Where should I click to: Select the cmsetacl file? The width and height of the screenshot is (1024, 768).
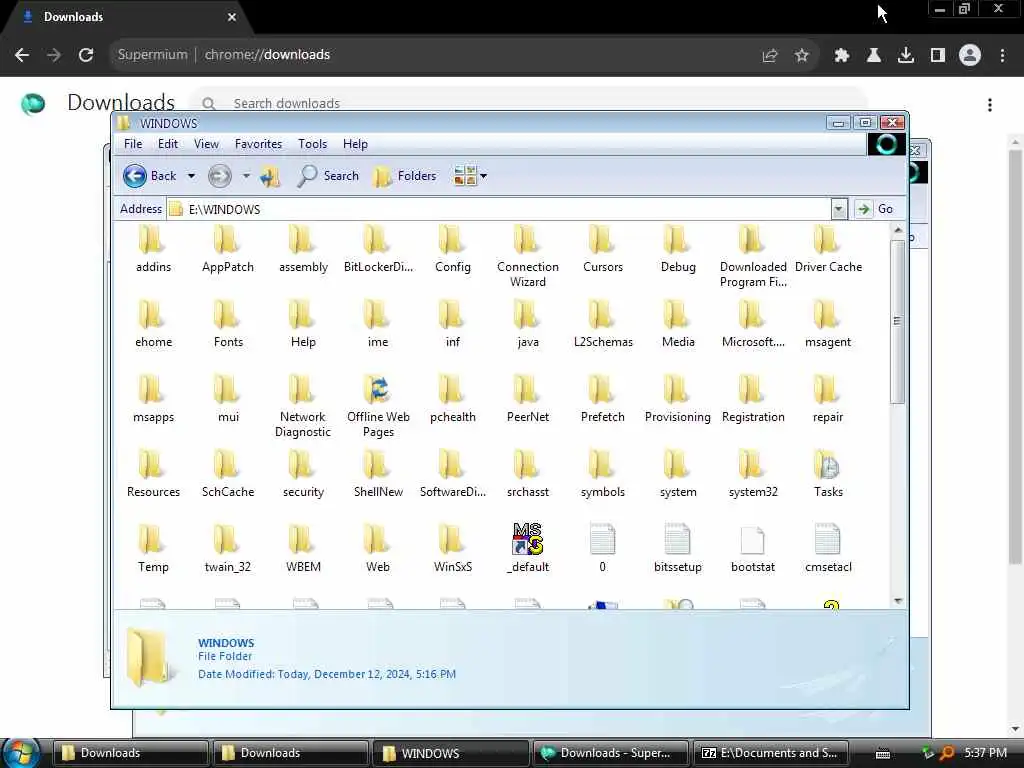(828, 549)
